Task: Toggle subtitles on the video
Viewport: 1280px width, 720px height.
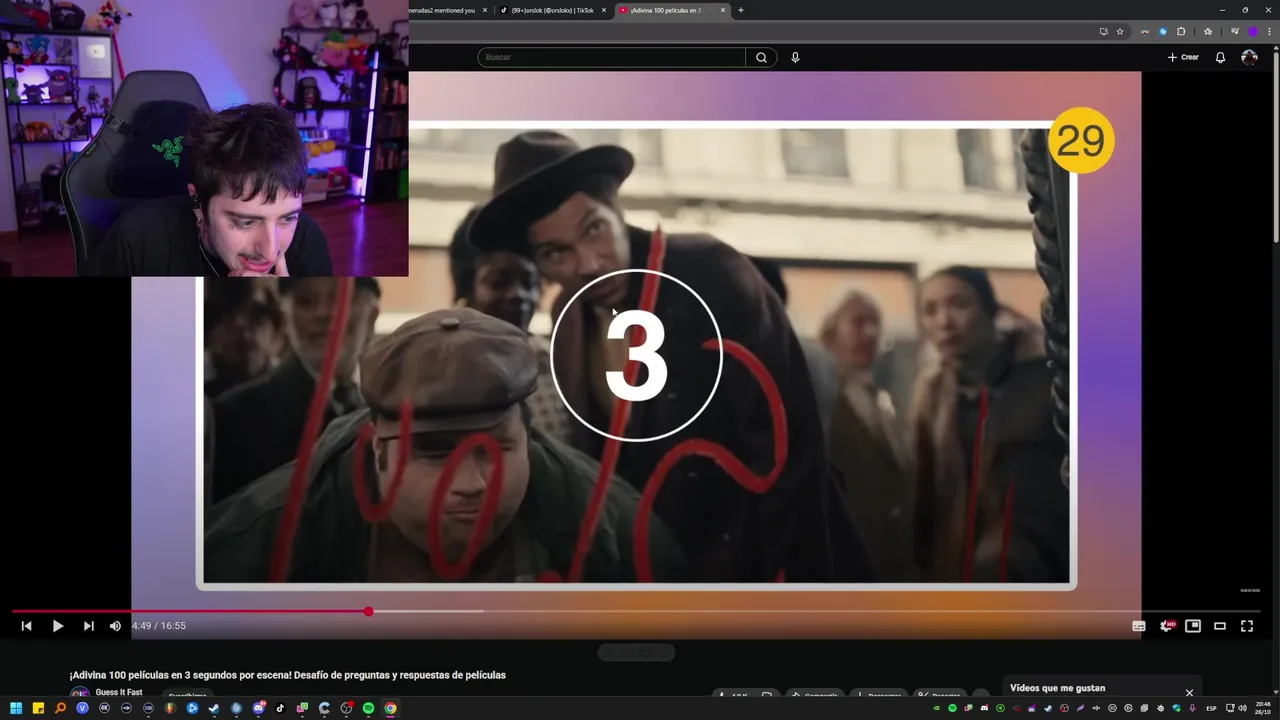Action: point(1138,626)
